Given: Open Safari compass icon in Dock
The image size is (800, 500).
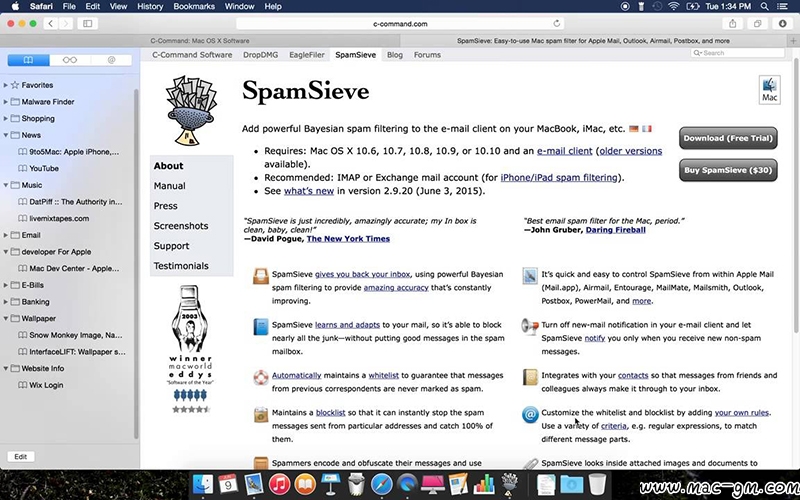Looking at the screenshot, I should pyautogui.click(x=381, y=484).
